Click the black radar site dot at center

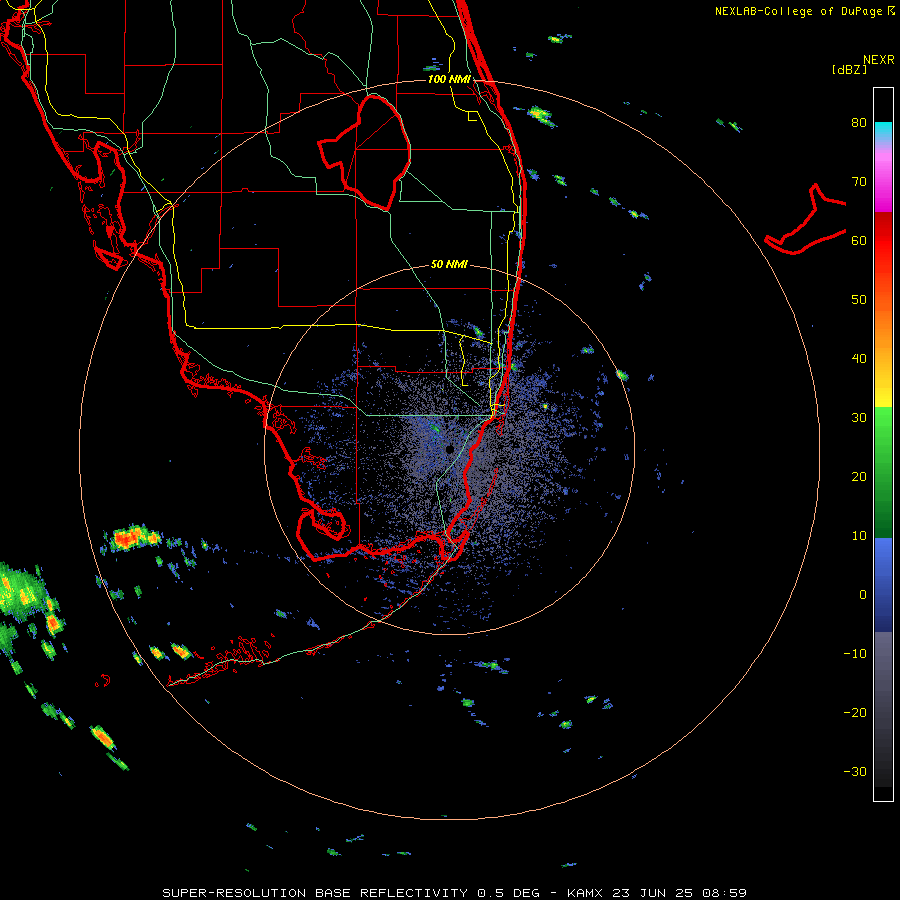click(449, 449)
